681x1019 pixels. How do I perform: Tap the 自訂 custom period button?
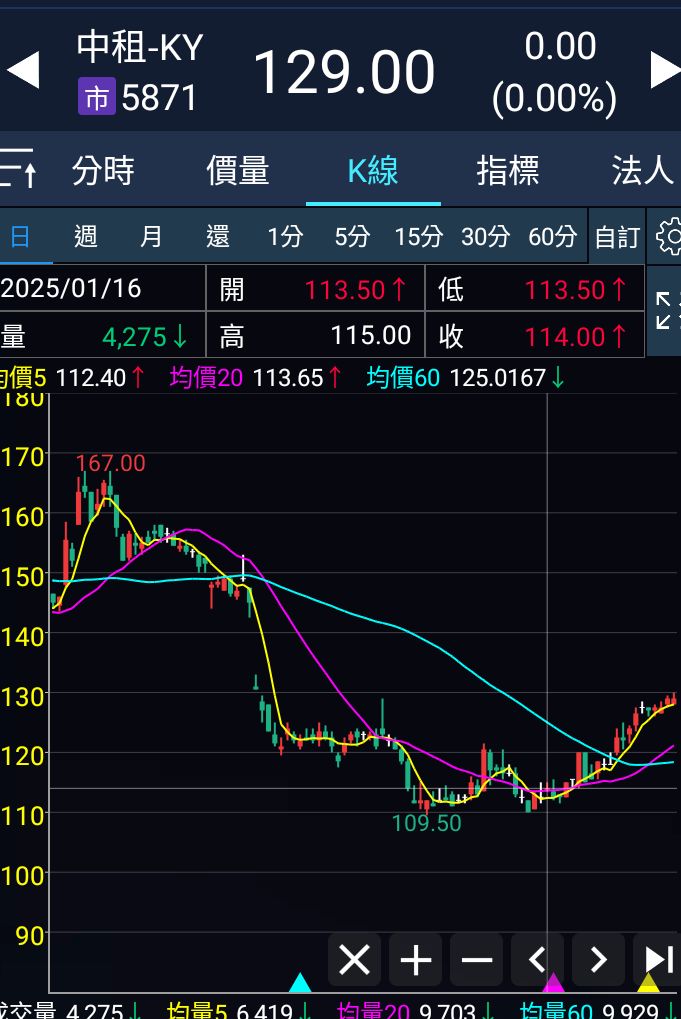pos(616,237)
